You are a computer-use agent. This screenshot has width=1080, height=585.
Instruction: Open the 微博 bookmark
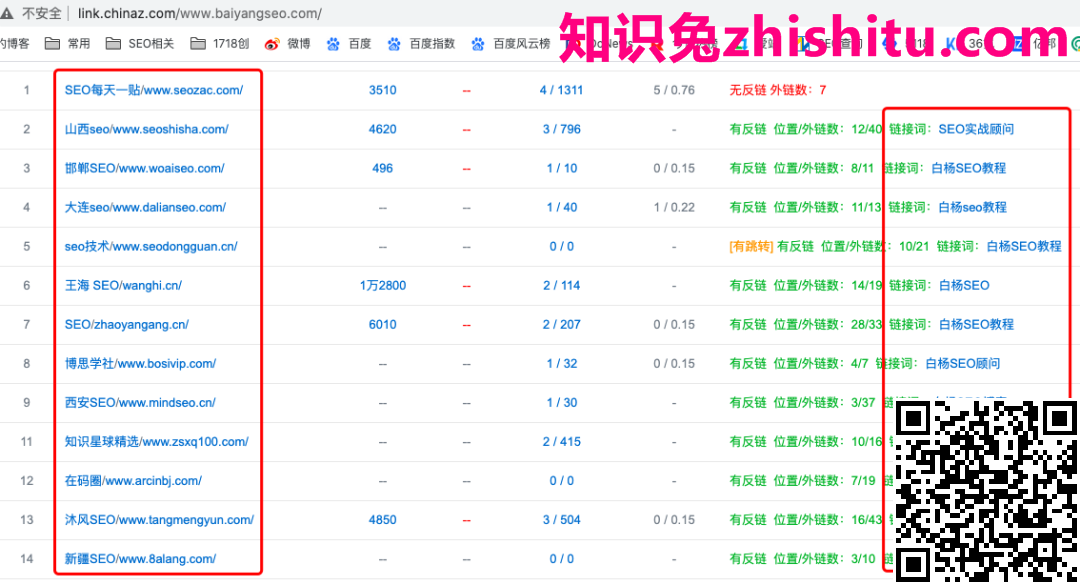(288, 43)
